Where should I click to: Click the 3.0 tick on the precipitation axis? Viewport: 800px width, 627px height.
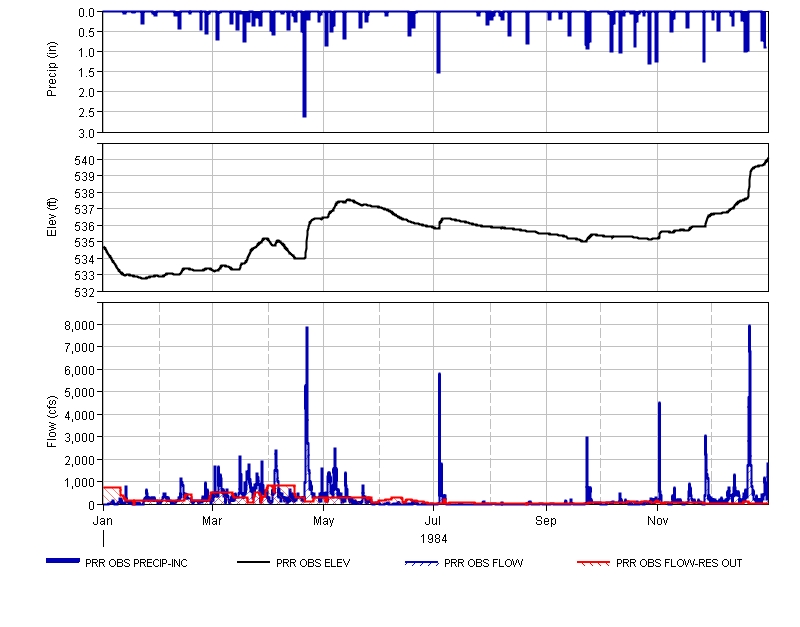click(x=87, y=132)
